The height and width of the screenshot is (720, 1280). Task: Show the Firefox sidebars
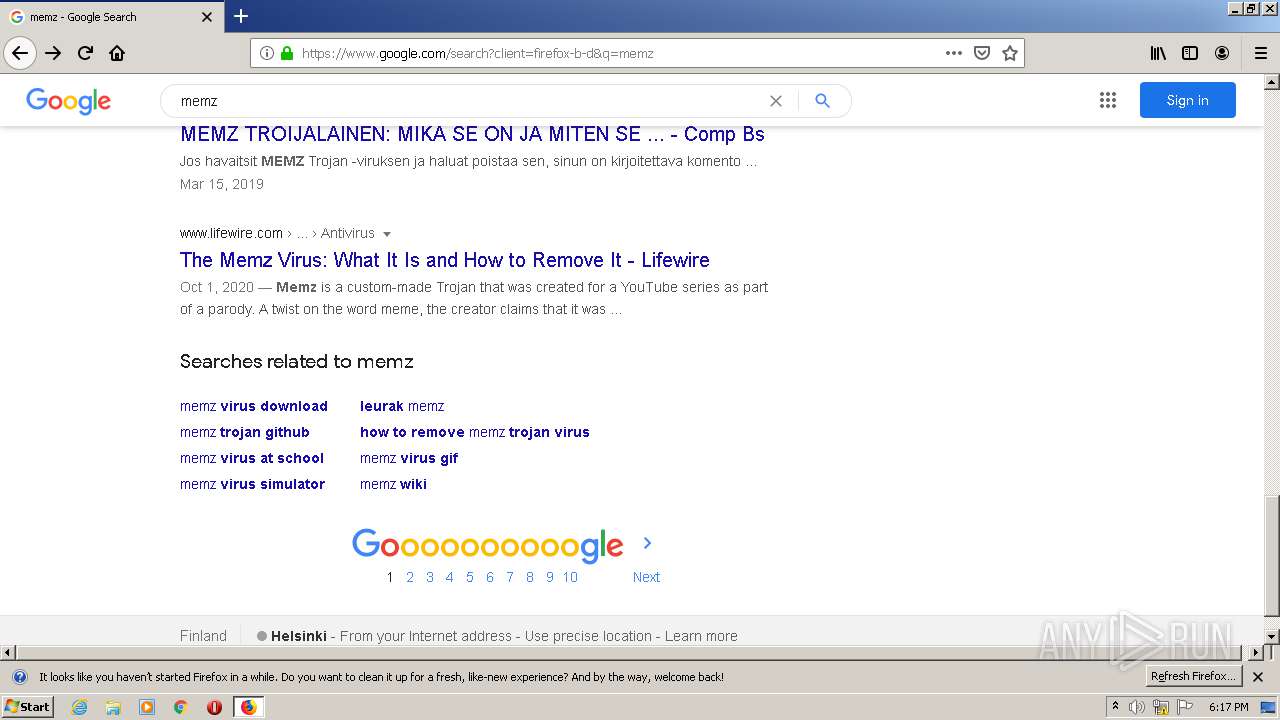pos(1190,54)
